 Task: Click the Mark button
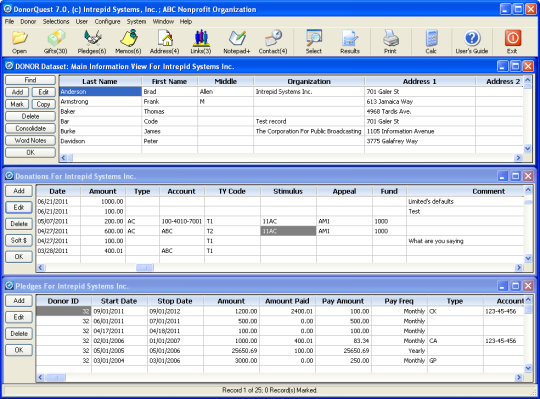click(17, 104)
